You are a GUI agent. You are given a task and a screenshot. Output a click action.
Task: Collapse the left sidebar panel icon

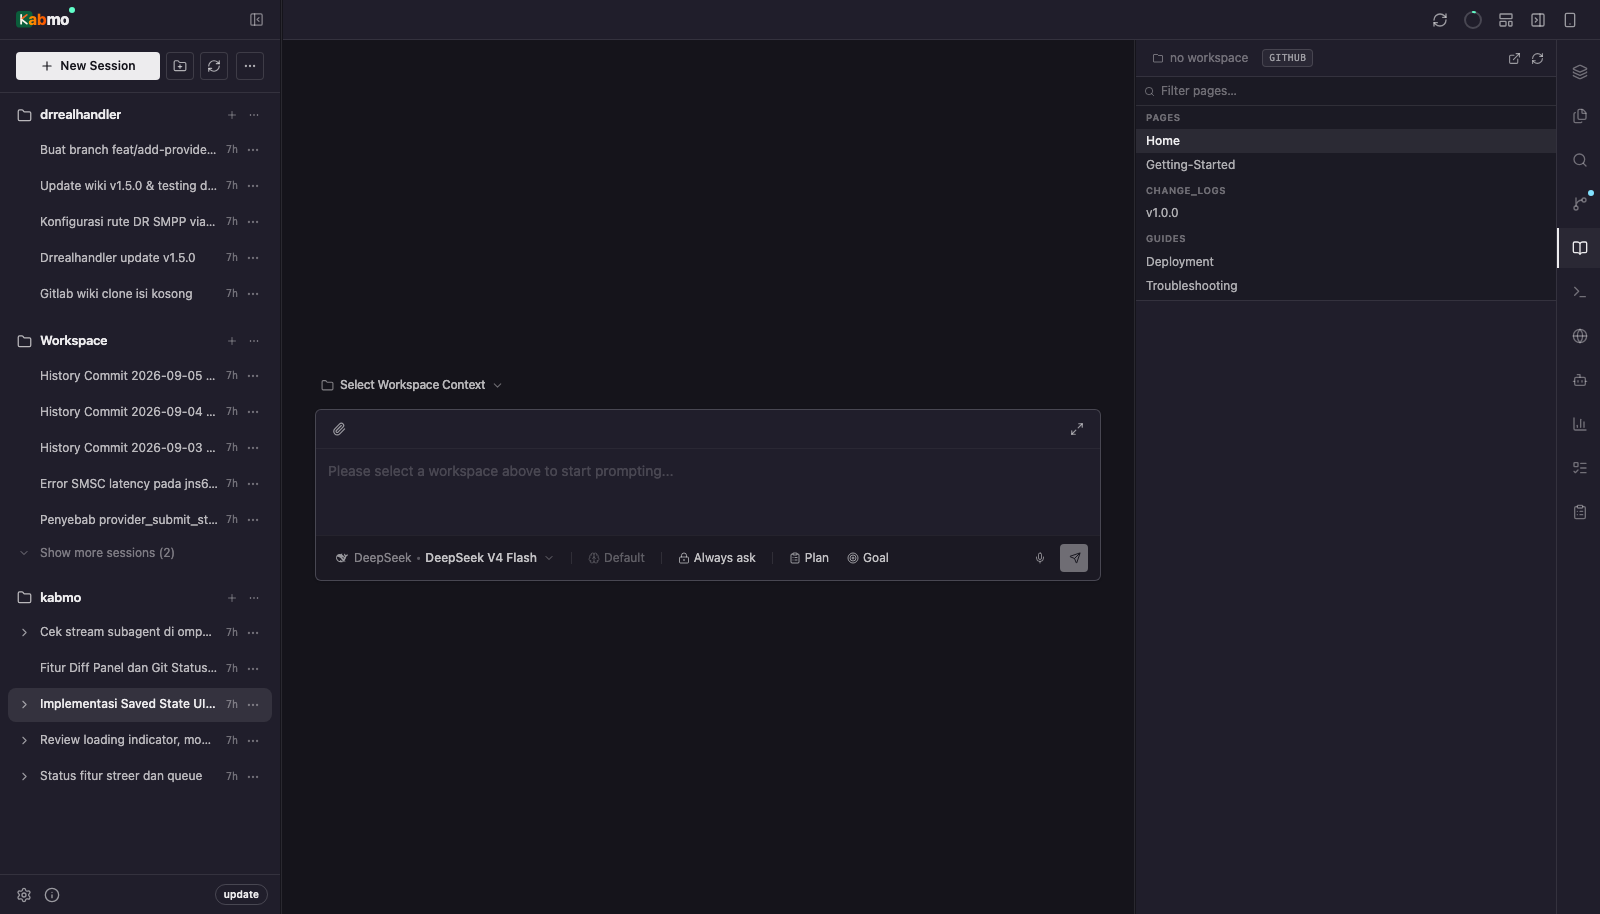(256, 20)
